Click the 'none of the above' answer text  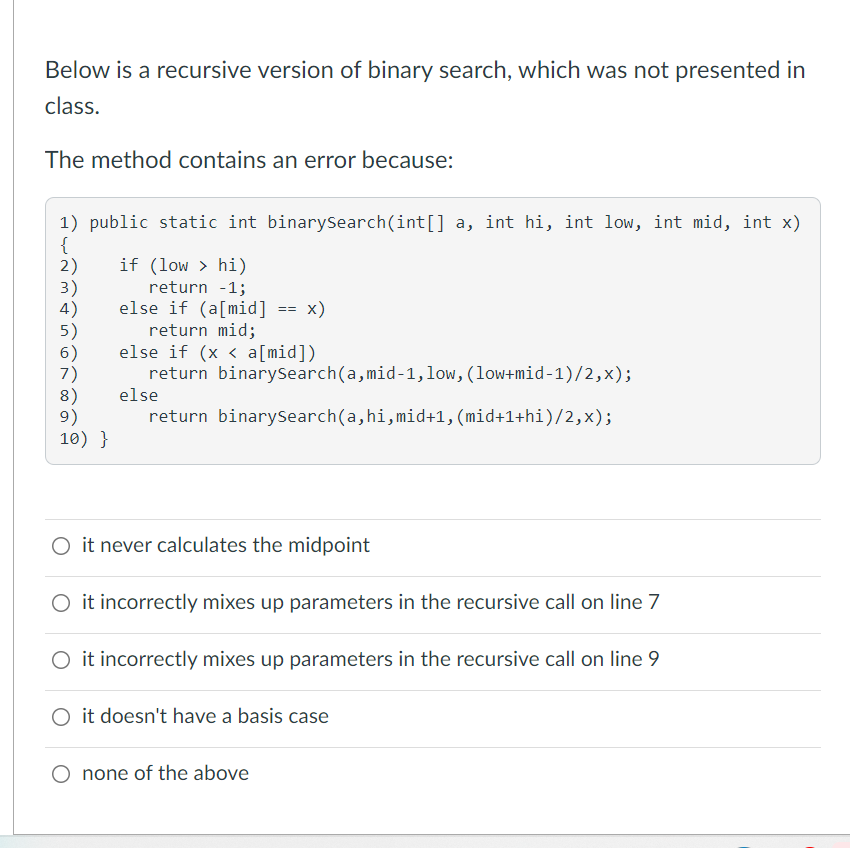pyautogui.click(x=165, y=773)
